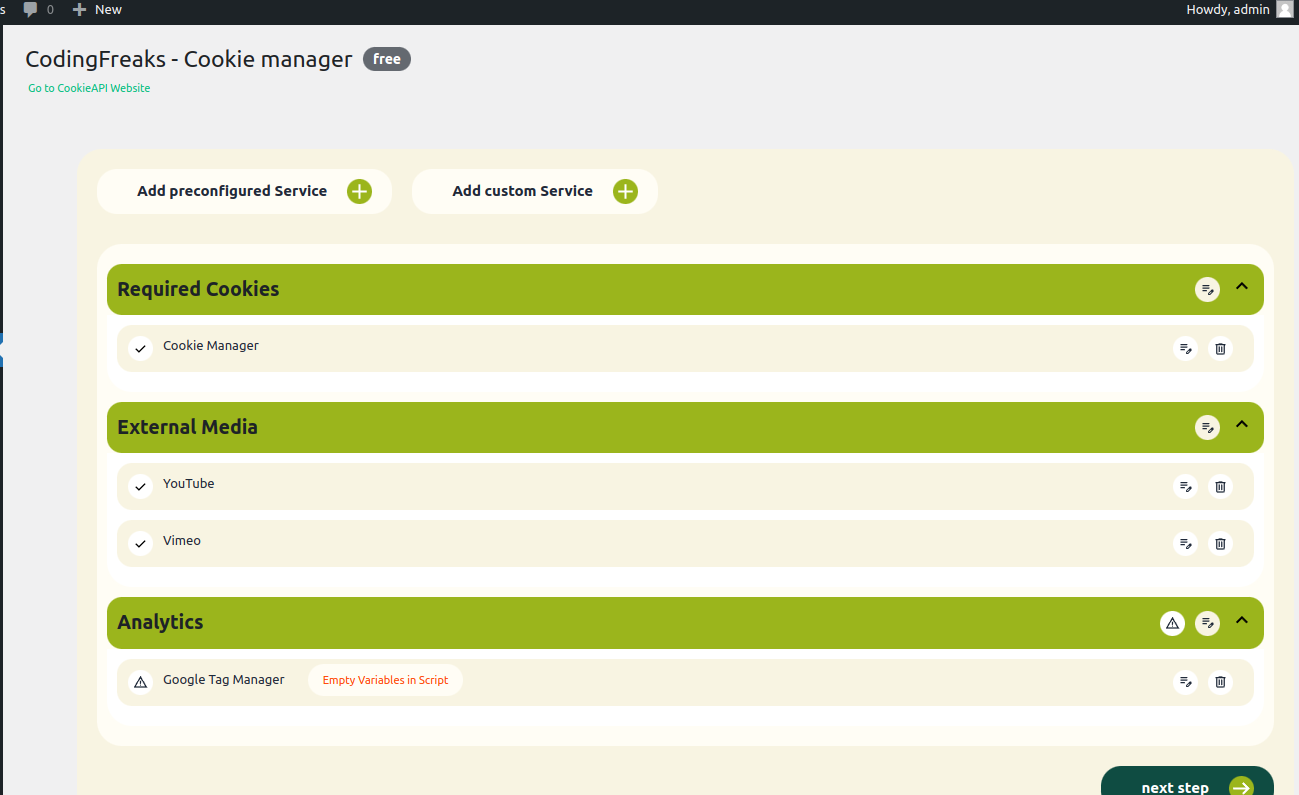Delete the YouTube service
Image resolution: width=1299 pixels, height=795 pixels.
(1220, 487)
